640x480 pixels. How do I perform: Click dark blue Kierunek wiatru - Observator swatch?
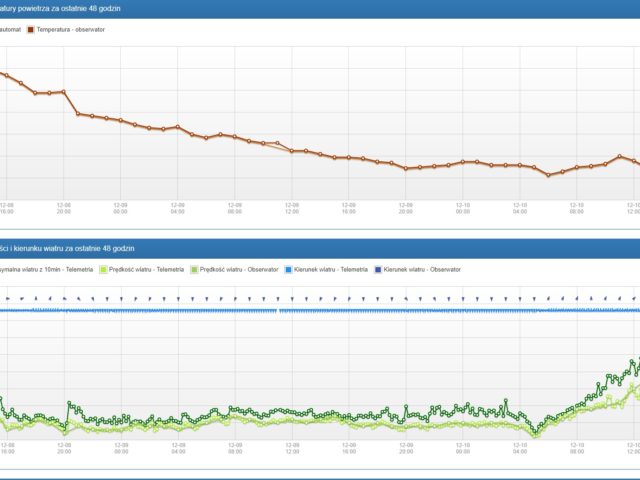375,269
